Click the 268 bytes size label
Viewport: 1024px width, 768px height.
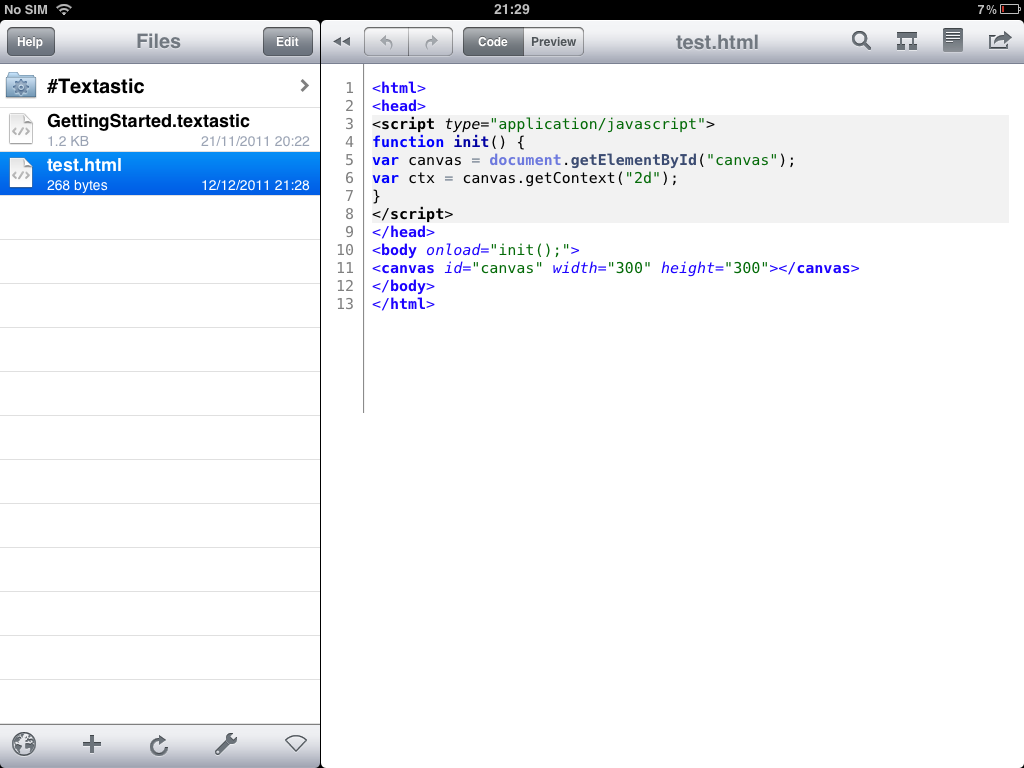(77, 185)
